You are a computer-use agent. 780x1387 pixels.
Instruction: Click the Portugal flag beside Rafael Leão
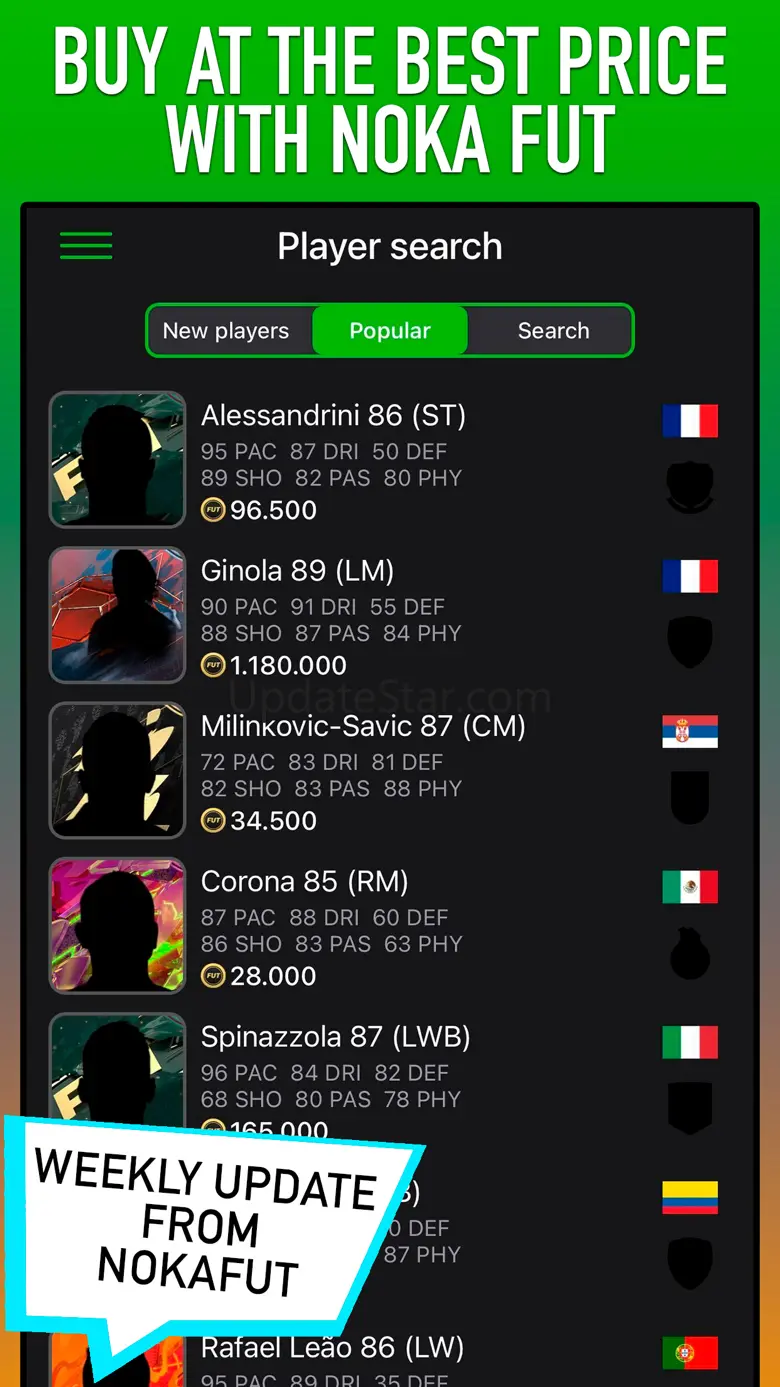pos(690,1353)
